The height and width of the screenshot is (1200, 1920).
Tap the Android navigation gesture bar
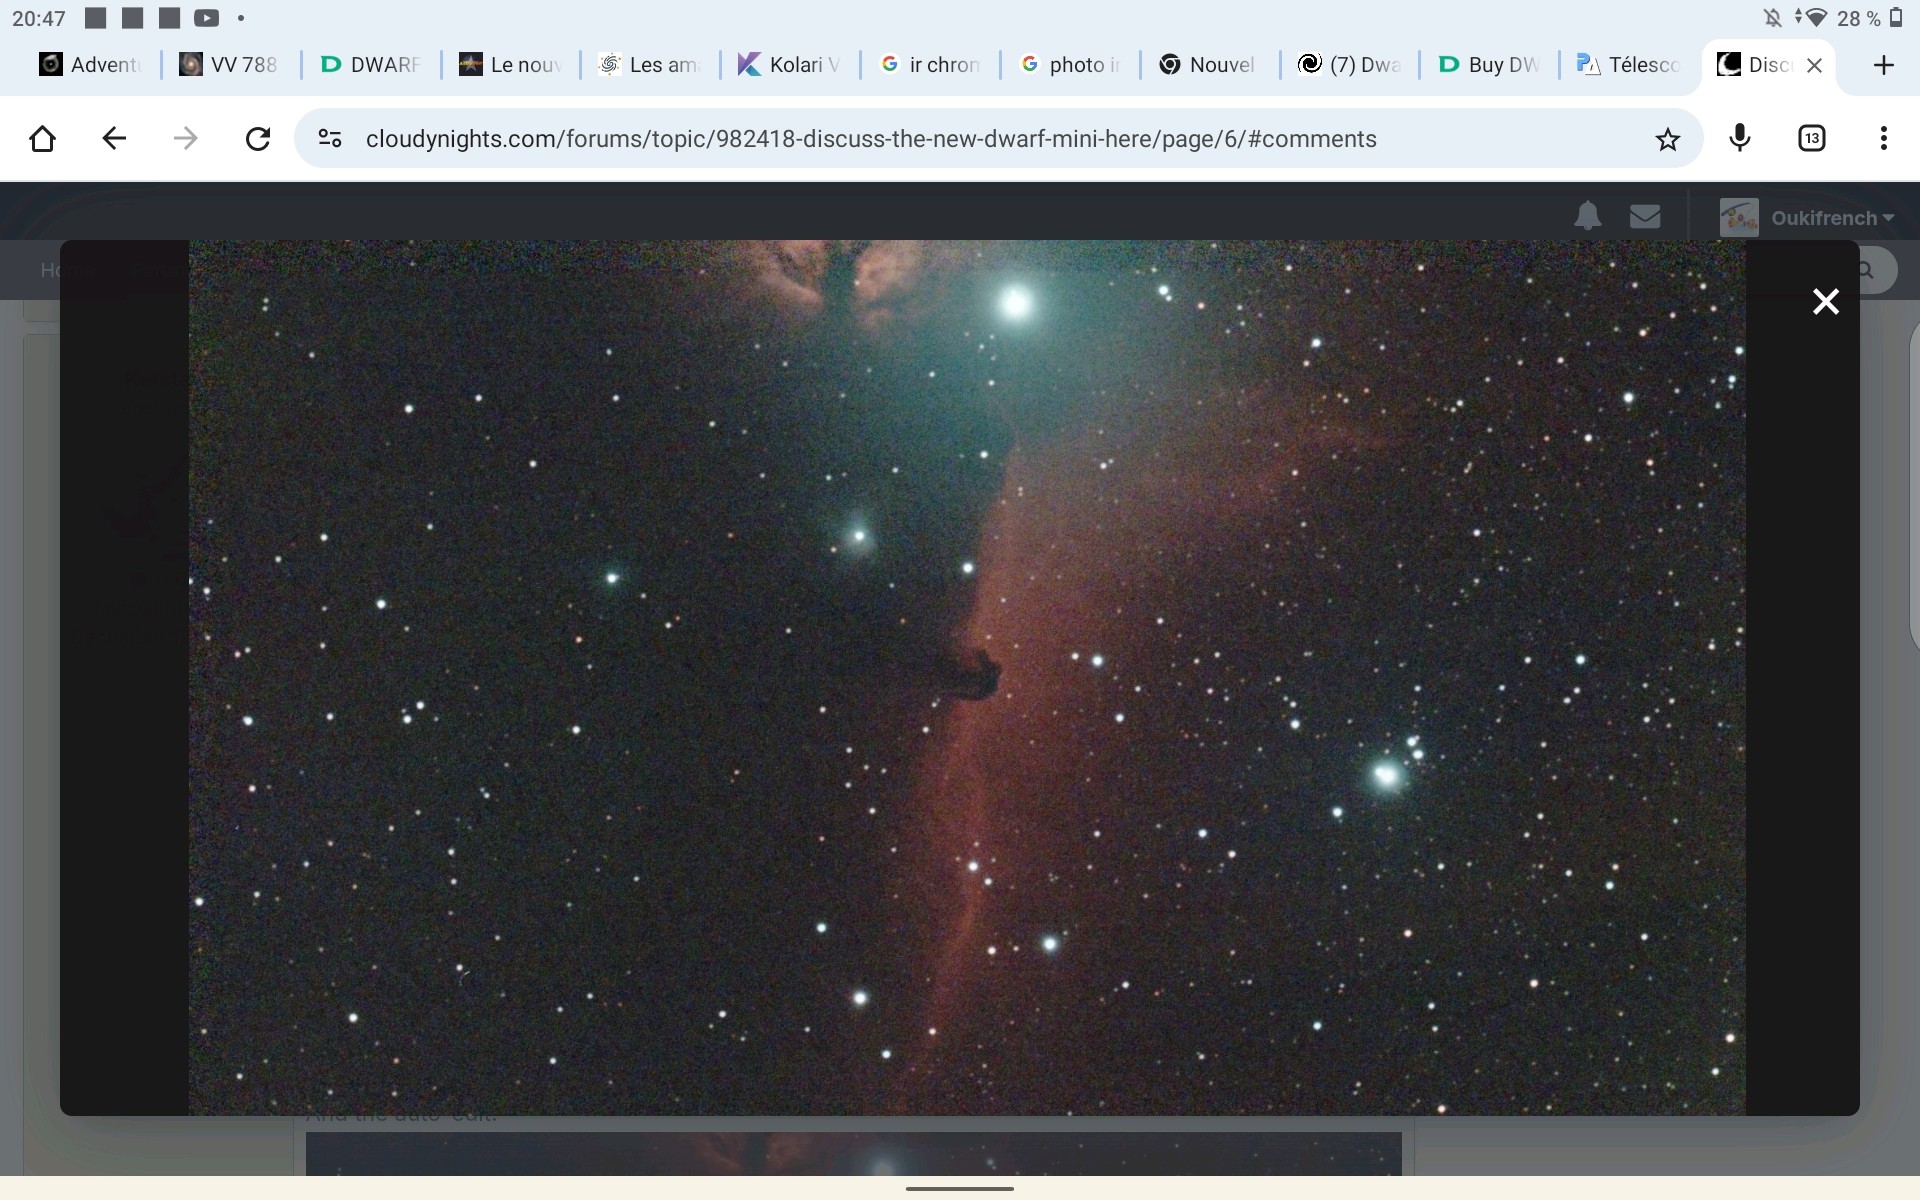[960, 1189]
